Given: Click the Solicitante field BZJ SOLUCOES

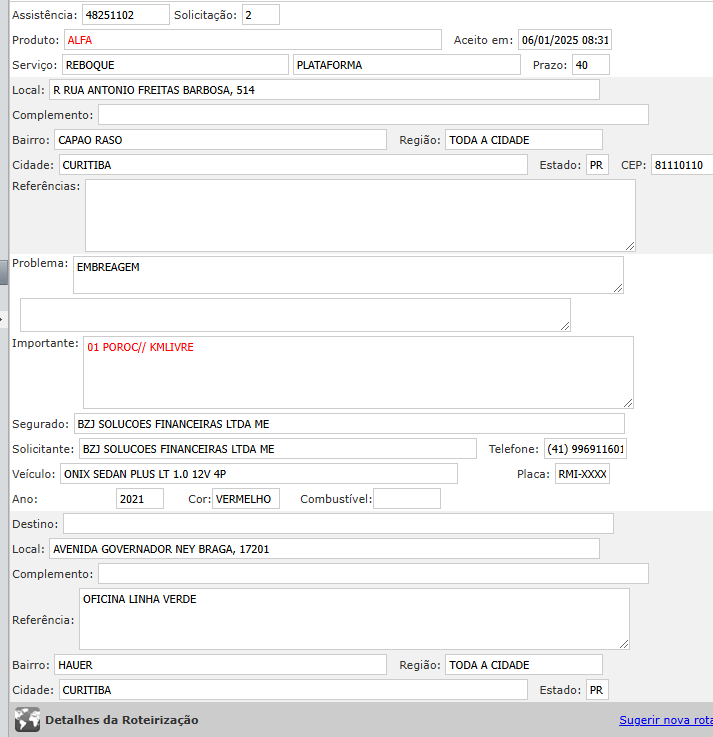Looking at the screenshot, I should (x=278, y=448).
